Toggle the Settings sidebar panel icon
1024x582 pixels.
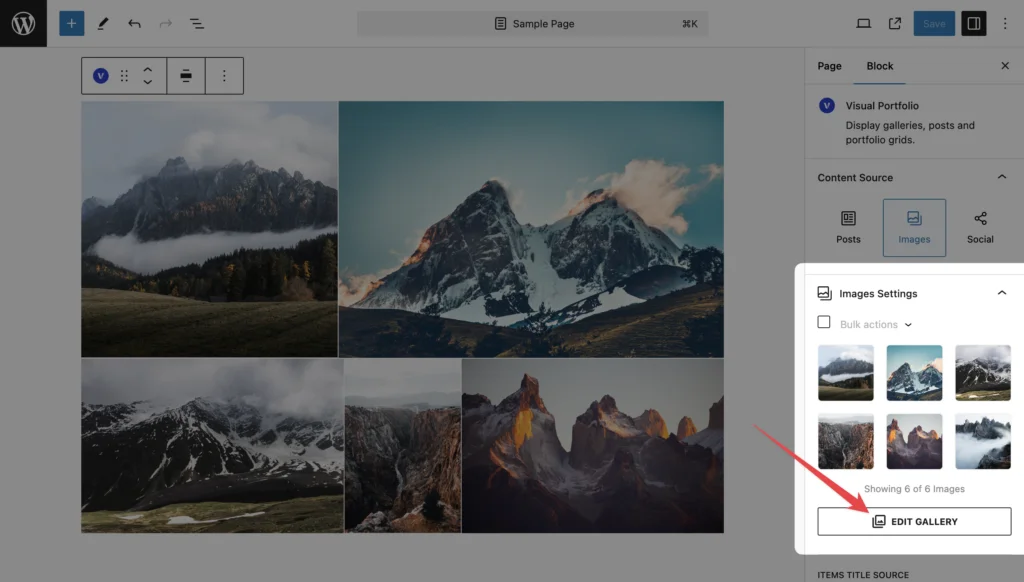973,23
